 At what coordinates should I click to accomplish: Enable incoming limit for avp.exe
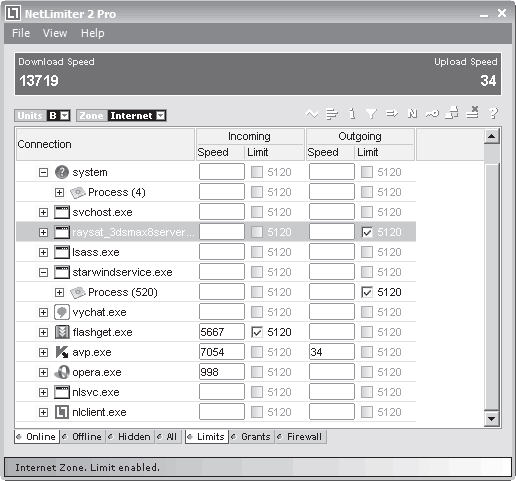coord(257,352)
